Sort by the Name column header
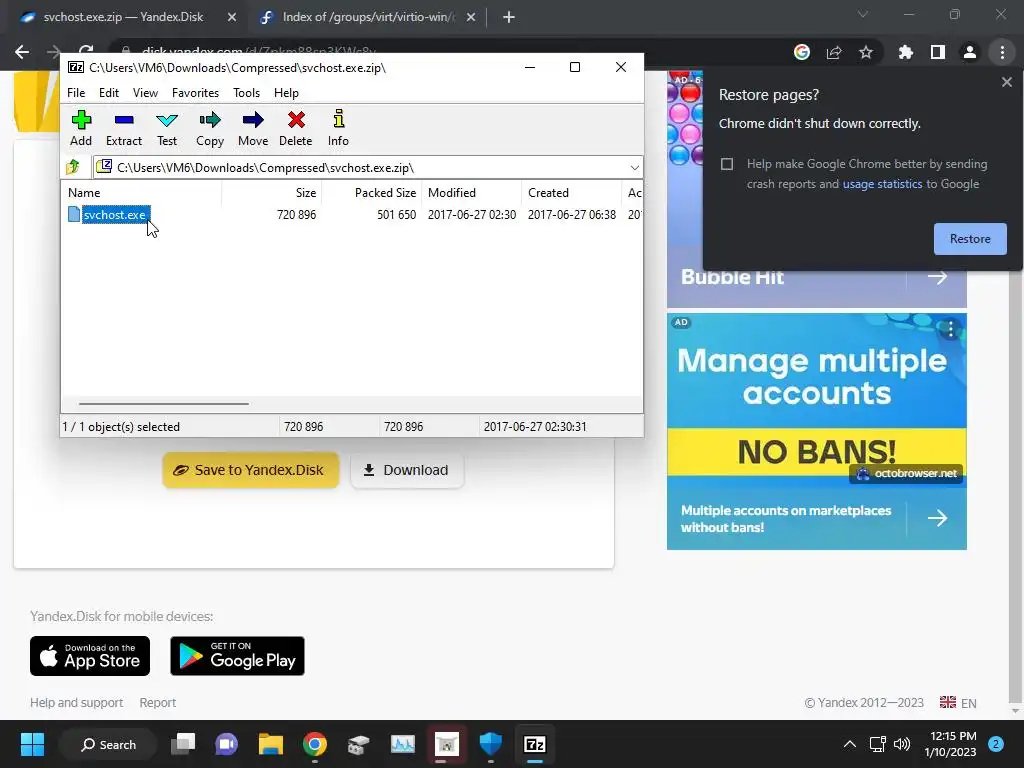The width and height of the screenshot is (1024, 768). pyautogui.click(x=141, y=193)
